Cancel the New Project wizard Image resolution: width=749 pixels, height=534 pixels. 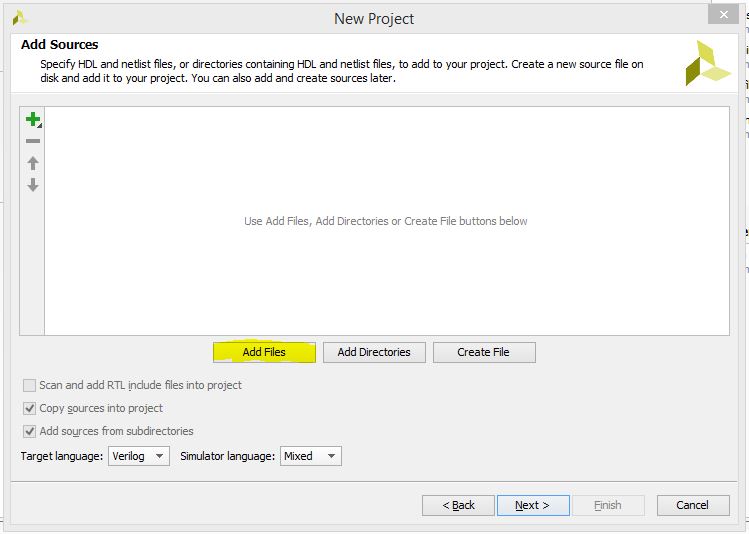pyautogui.click(x=692, y=505)
